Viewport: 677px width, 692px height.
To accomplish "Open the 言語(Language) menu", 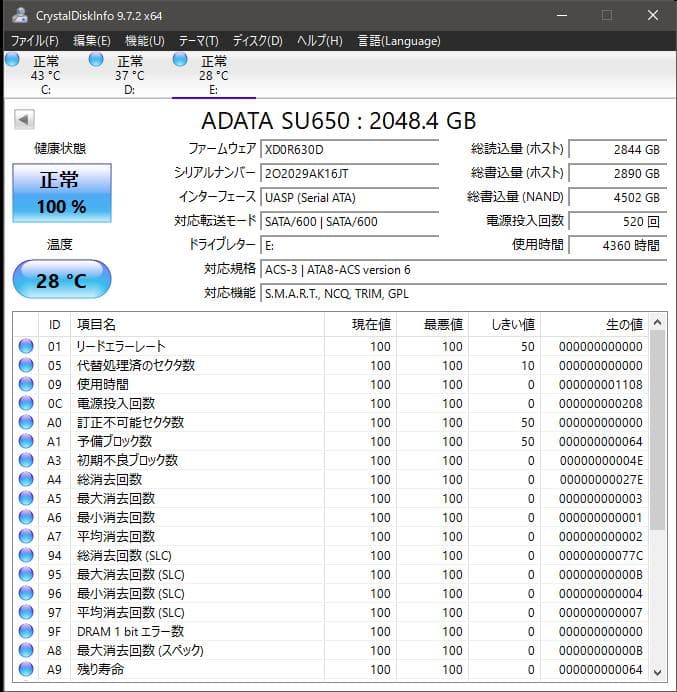I will pos(399,41).
